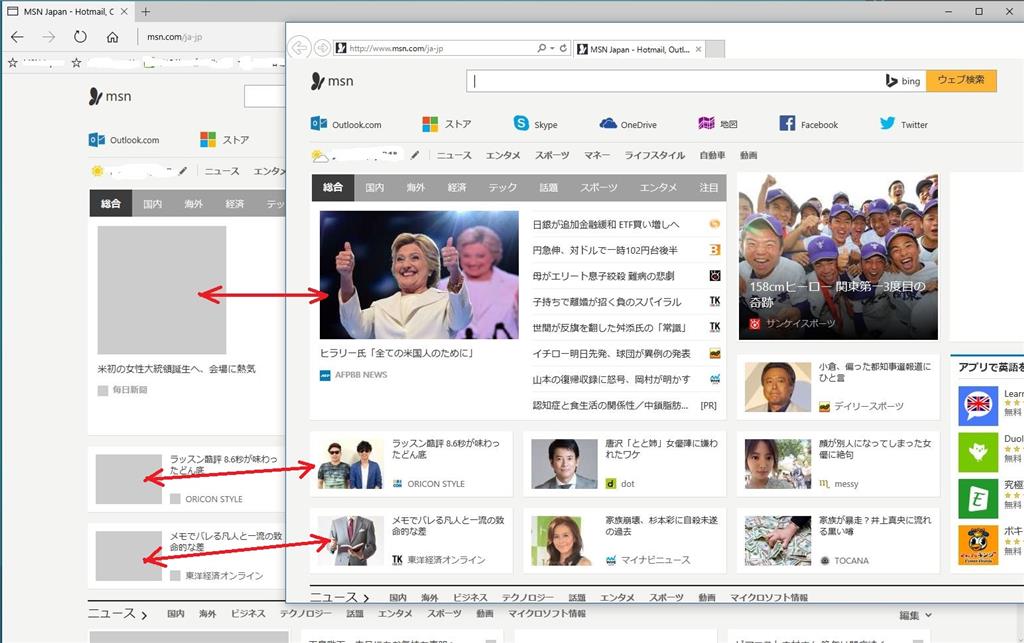This screenshot has height=643, width=1024.
Task: Open Outlook.com shortcut in Edge window
Action: tap(124, 140)
